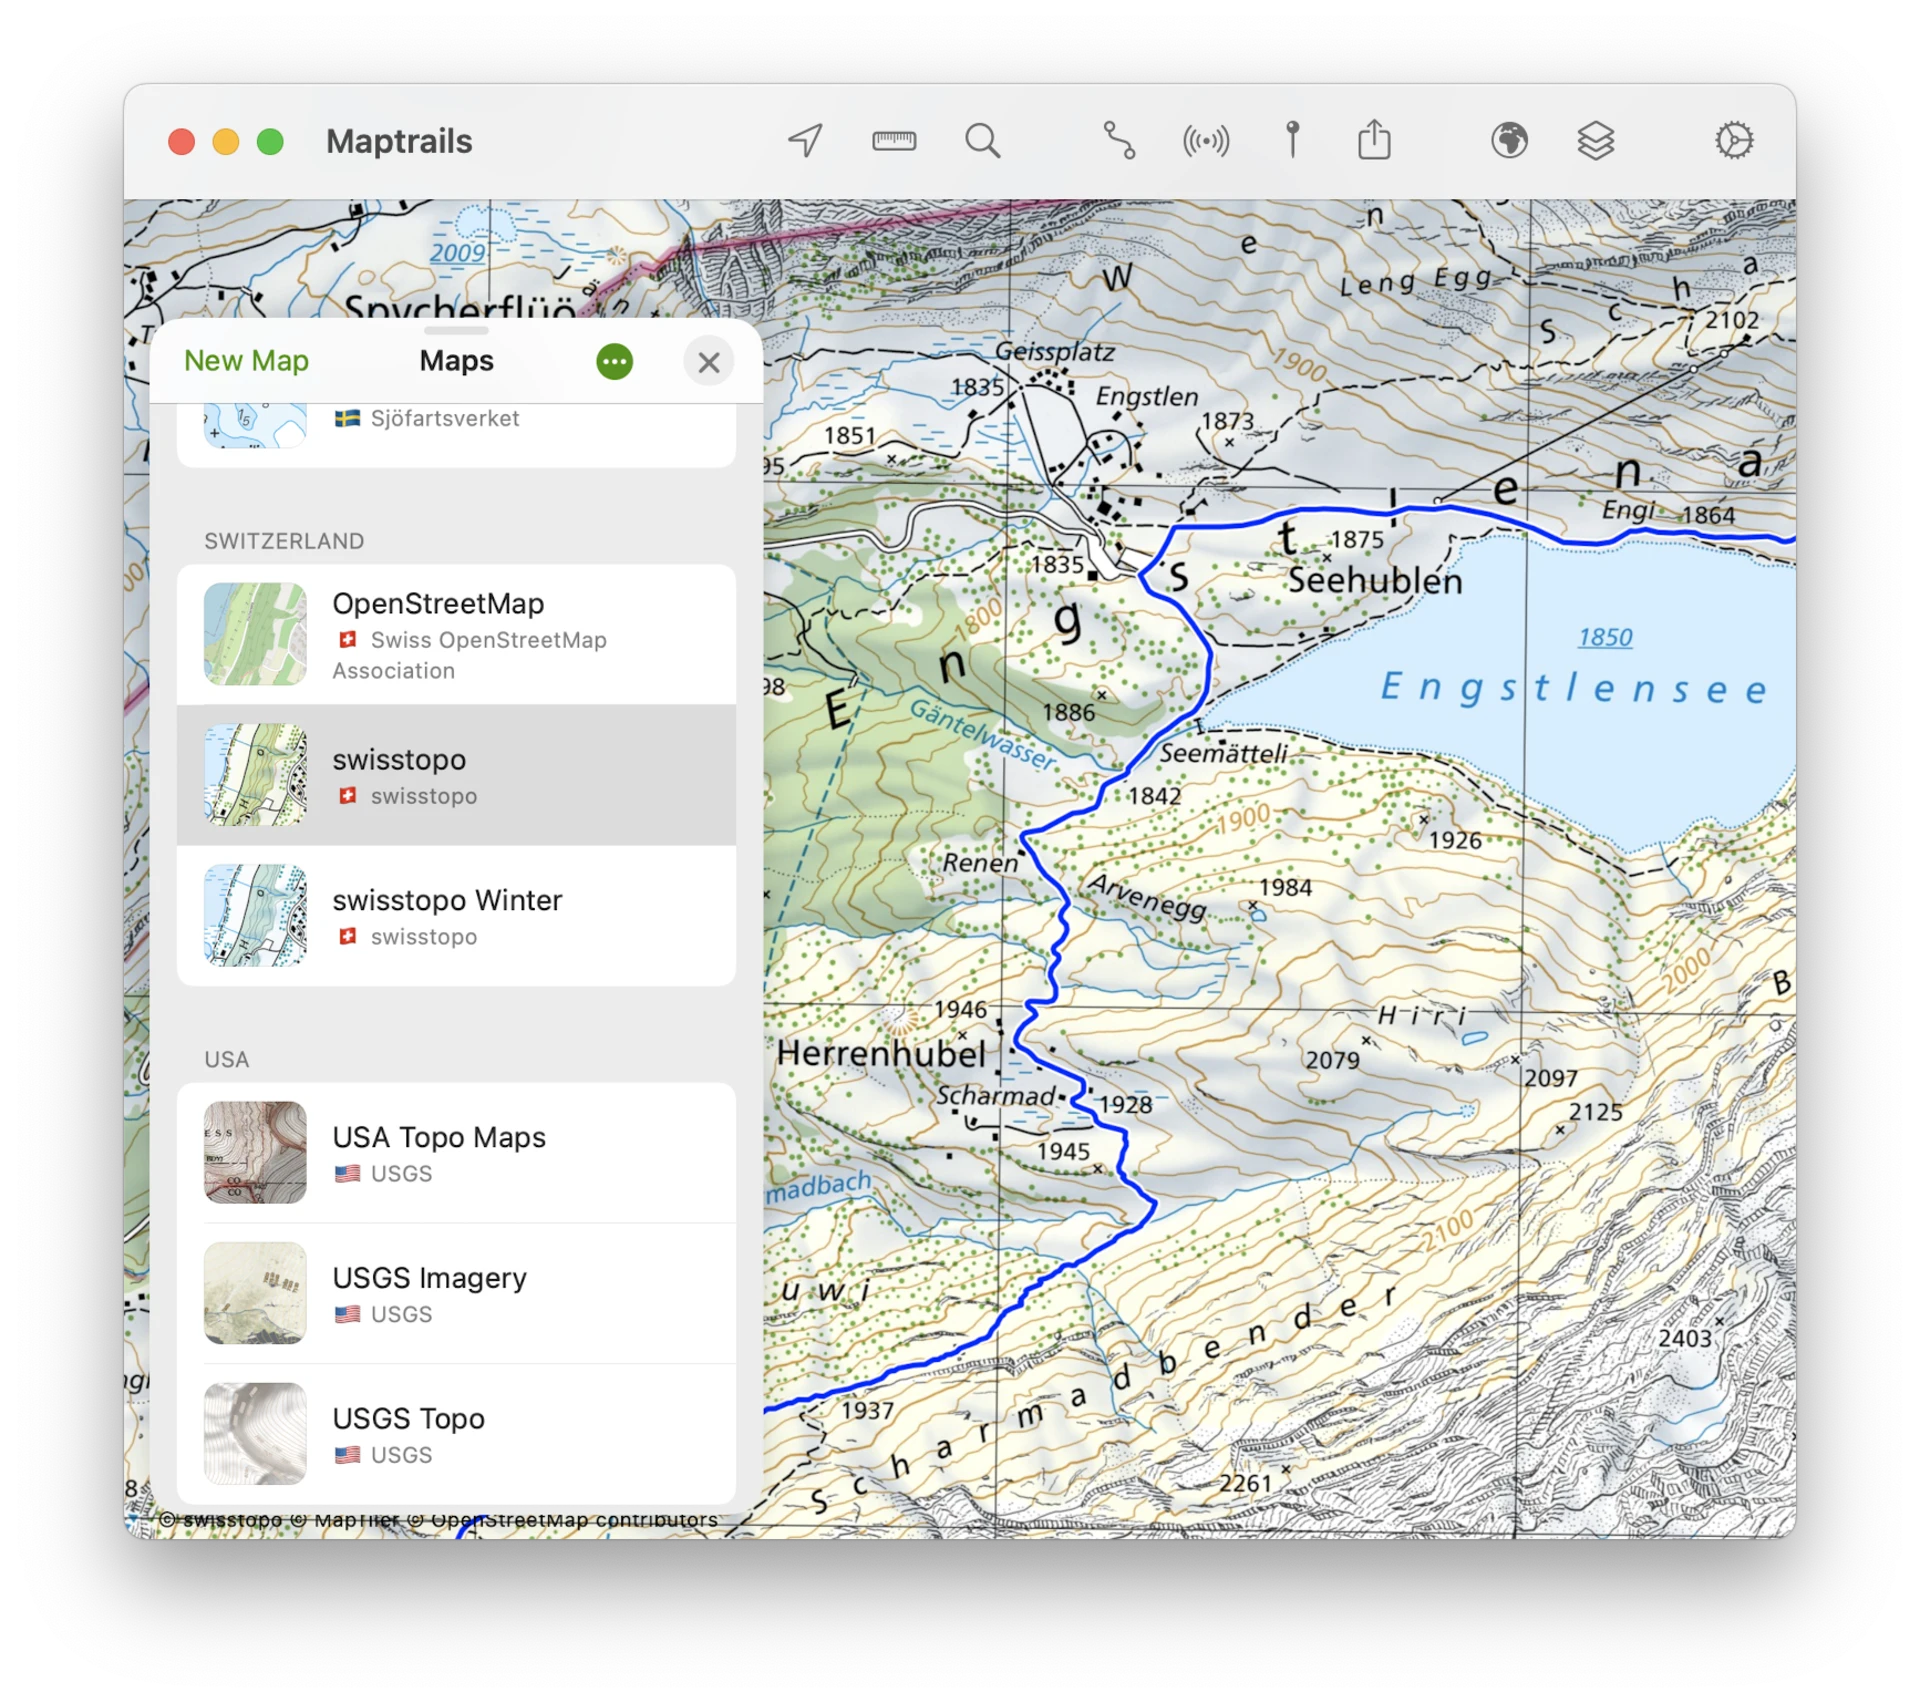Select the Swiss OpenStreetMap entry
This screenshot has width=1920, height=1703.
point(456,635)
